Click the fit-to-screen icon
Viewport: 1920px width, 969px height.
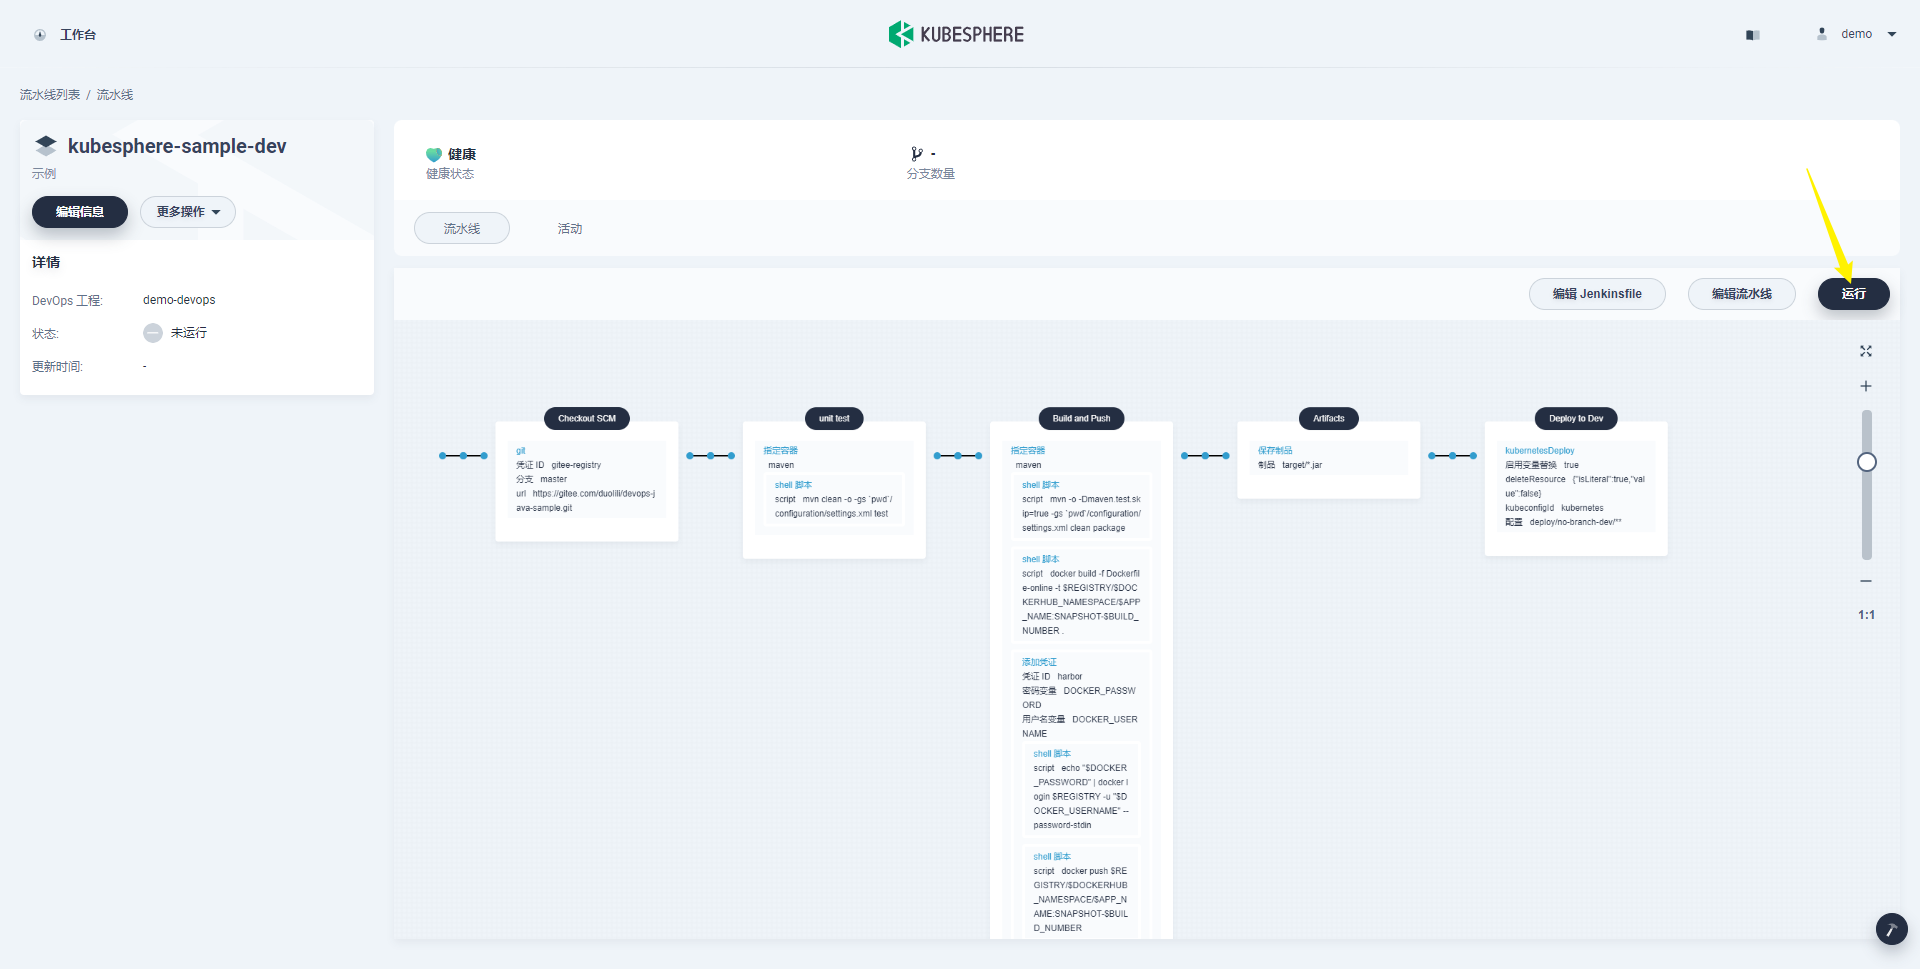coord(1866,351)
